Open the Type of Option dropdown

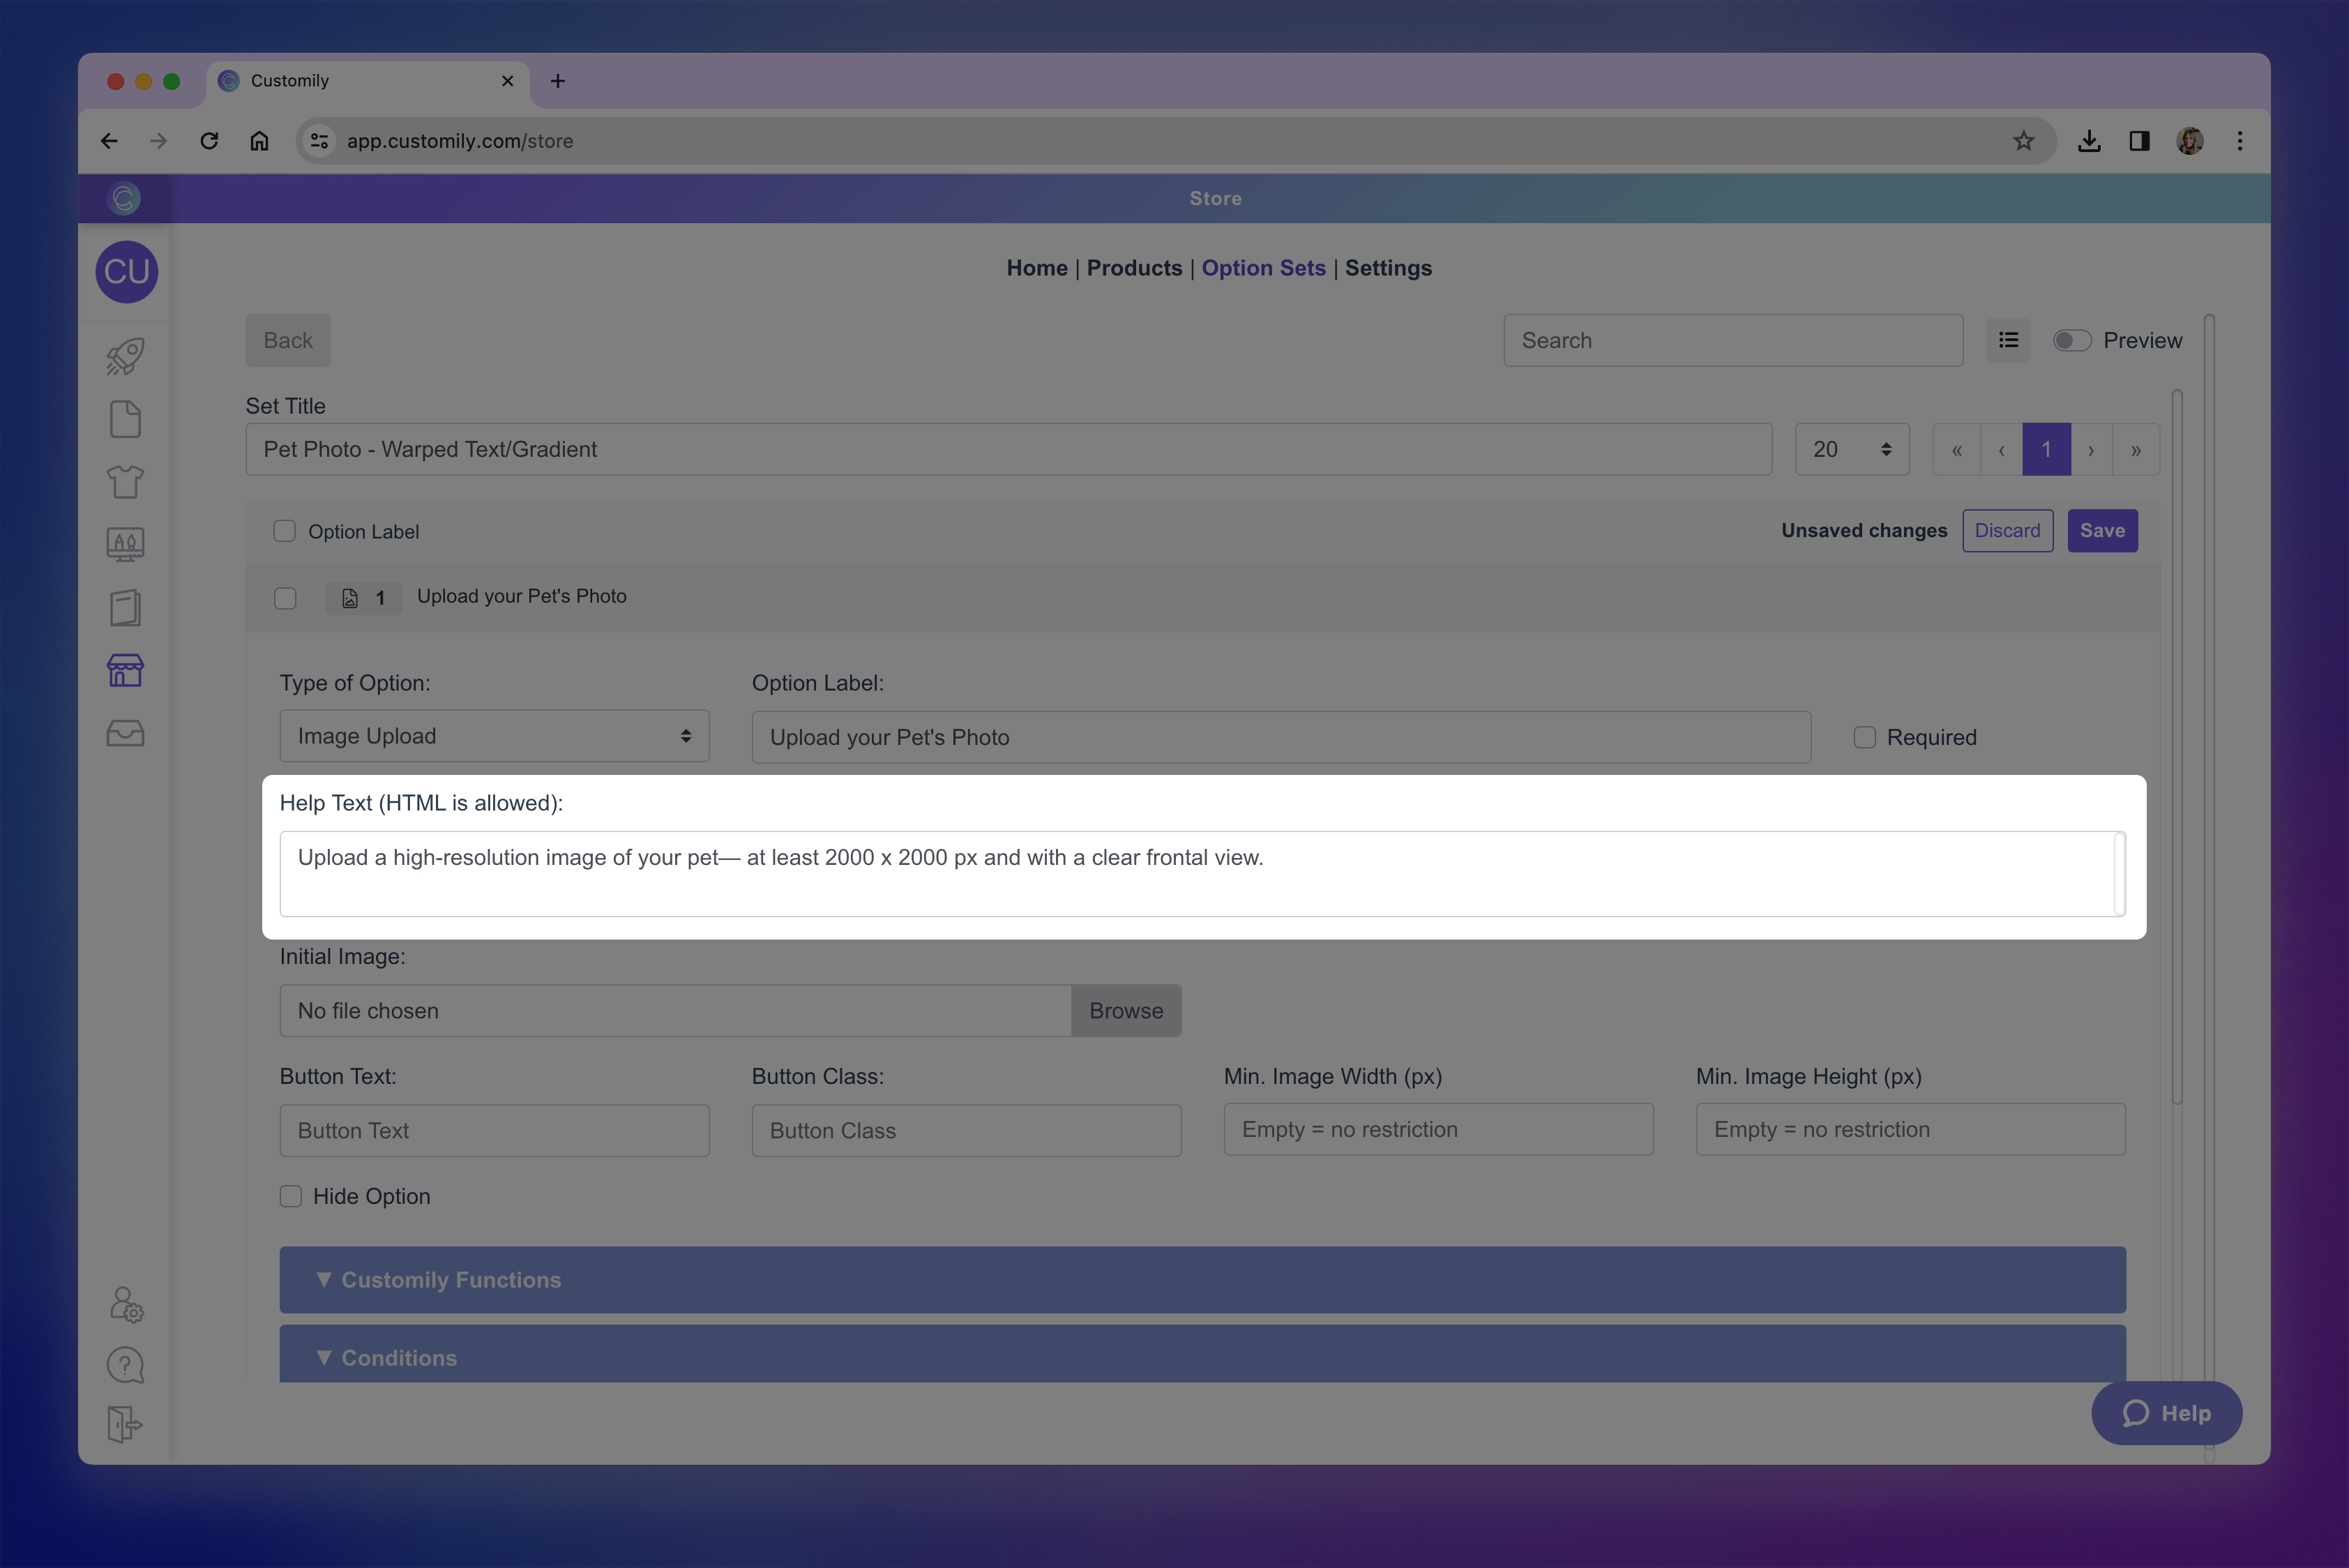tap(494, 736)
